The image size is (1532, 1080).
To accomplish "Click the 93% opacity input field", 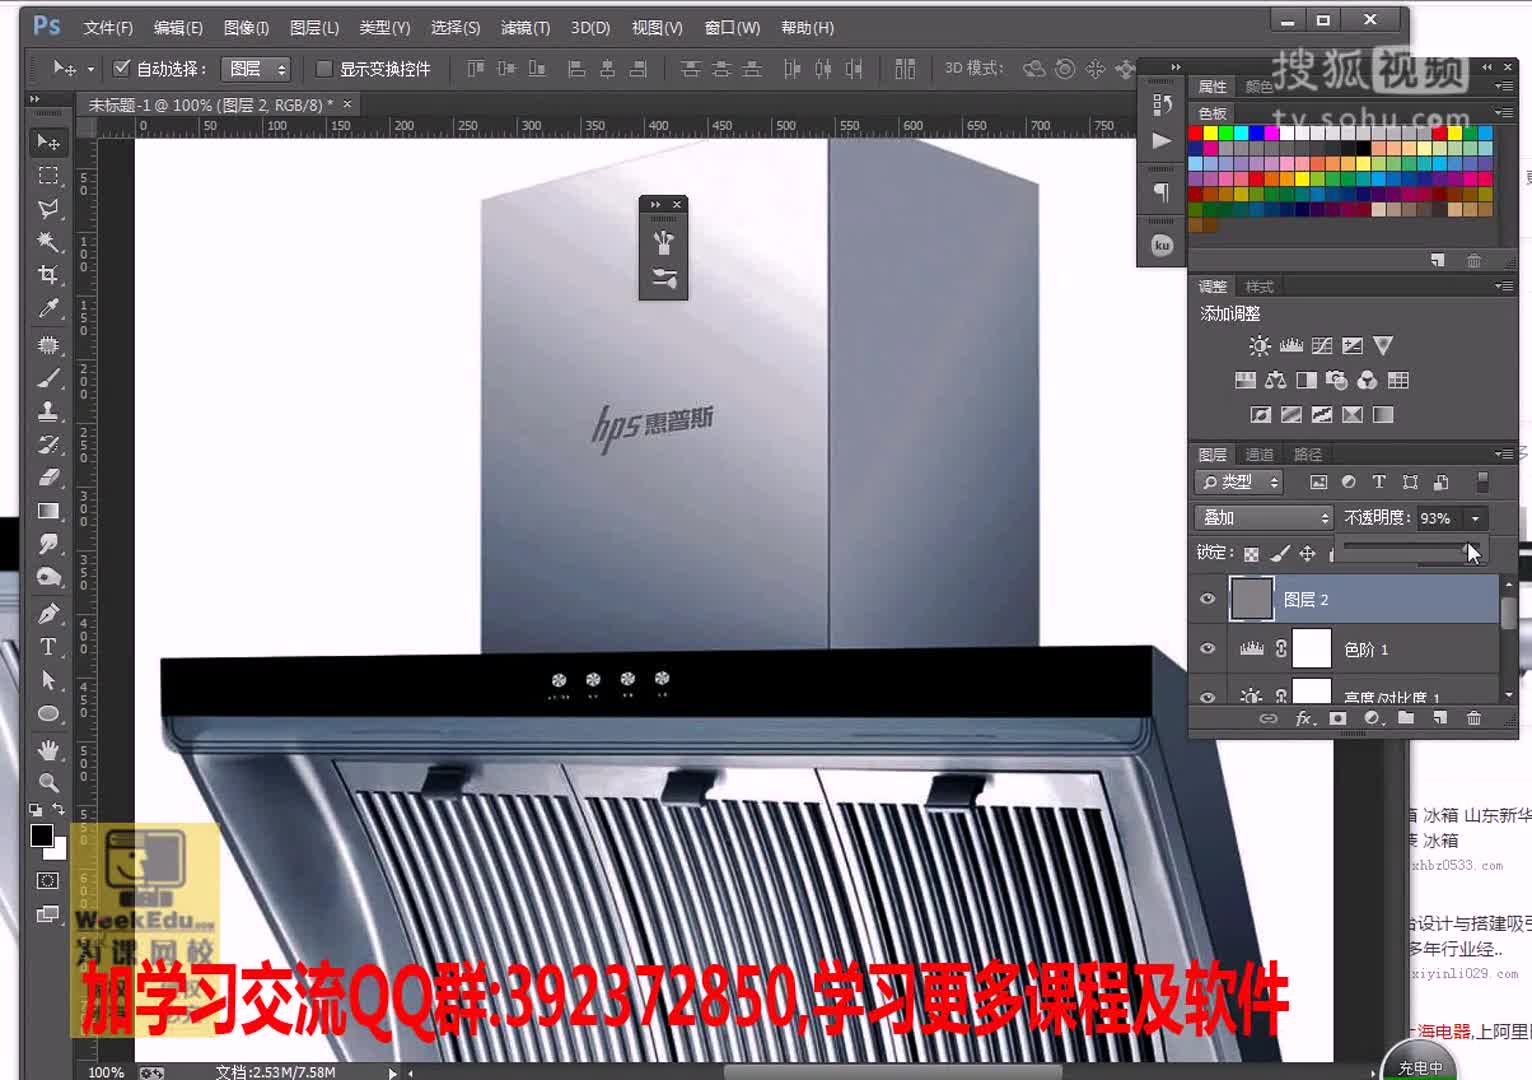I will [x=1440, y=518].
